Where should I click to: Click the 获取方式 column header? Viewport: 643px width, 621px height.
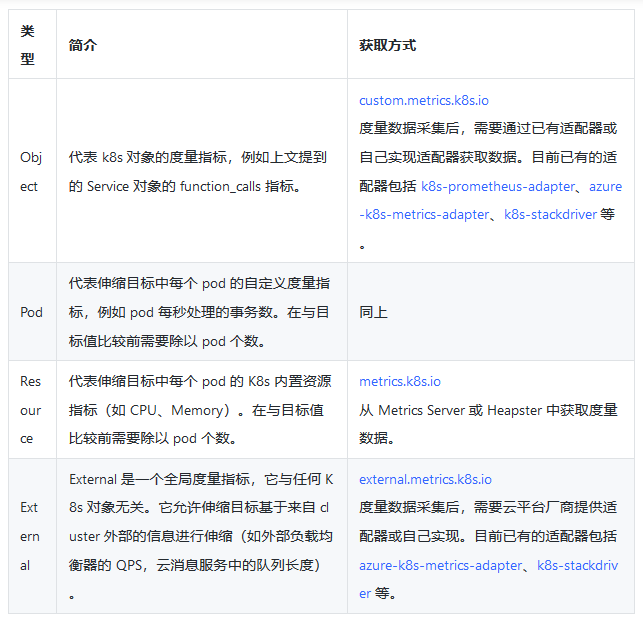(491, 44)
